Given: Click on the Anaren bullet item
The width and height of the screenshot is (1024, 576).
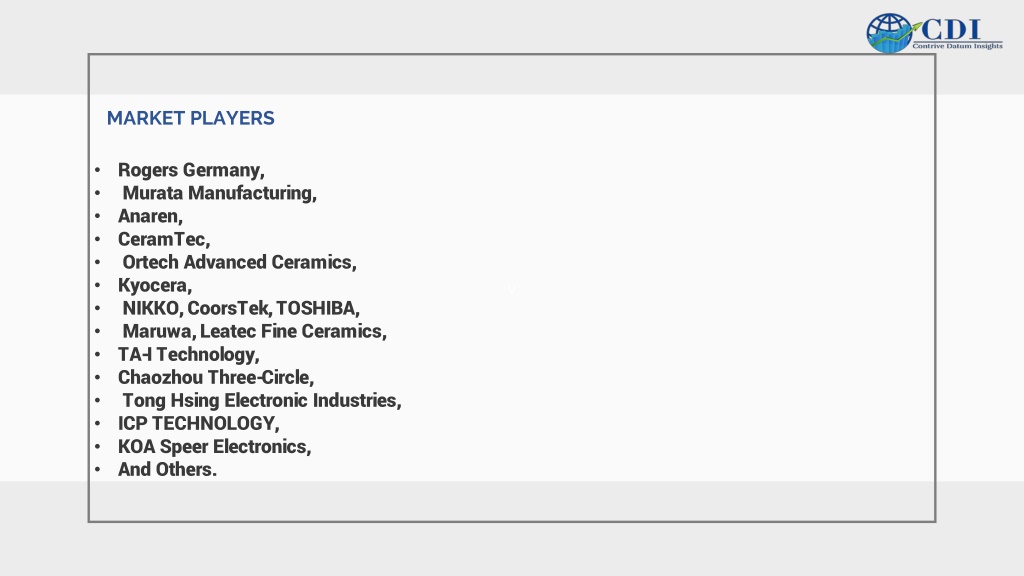Looking at the screenshot, I should pos(150,216).
